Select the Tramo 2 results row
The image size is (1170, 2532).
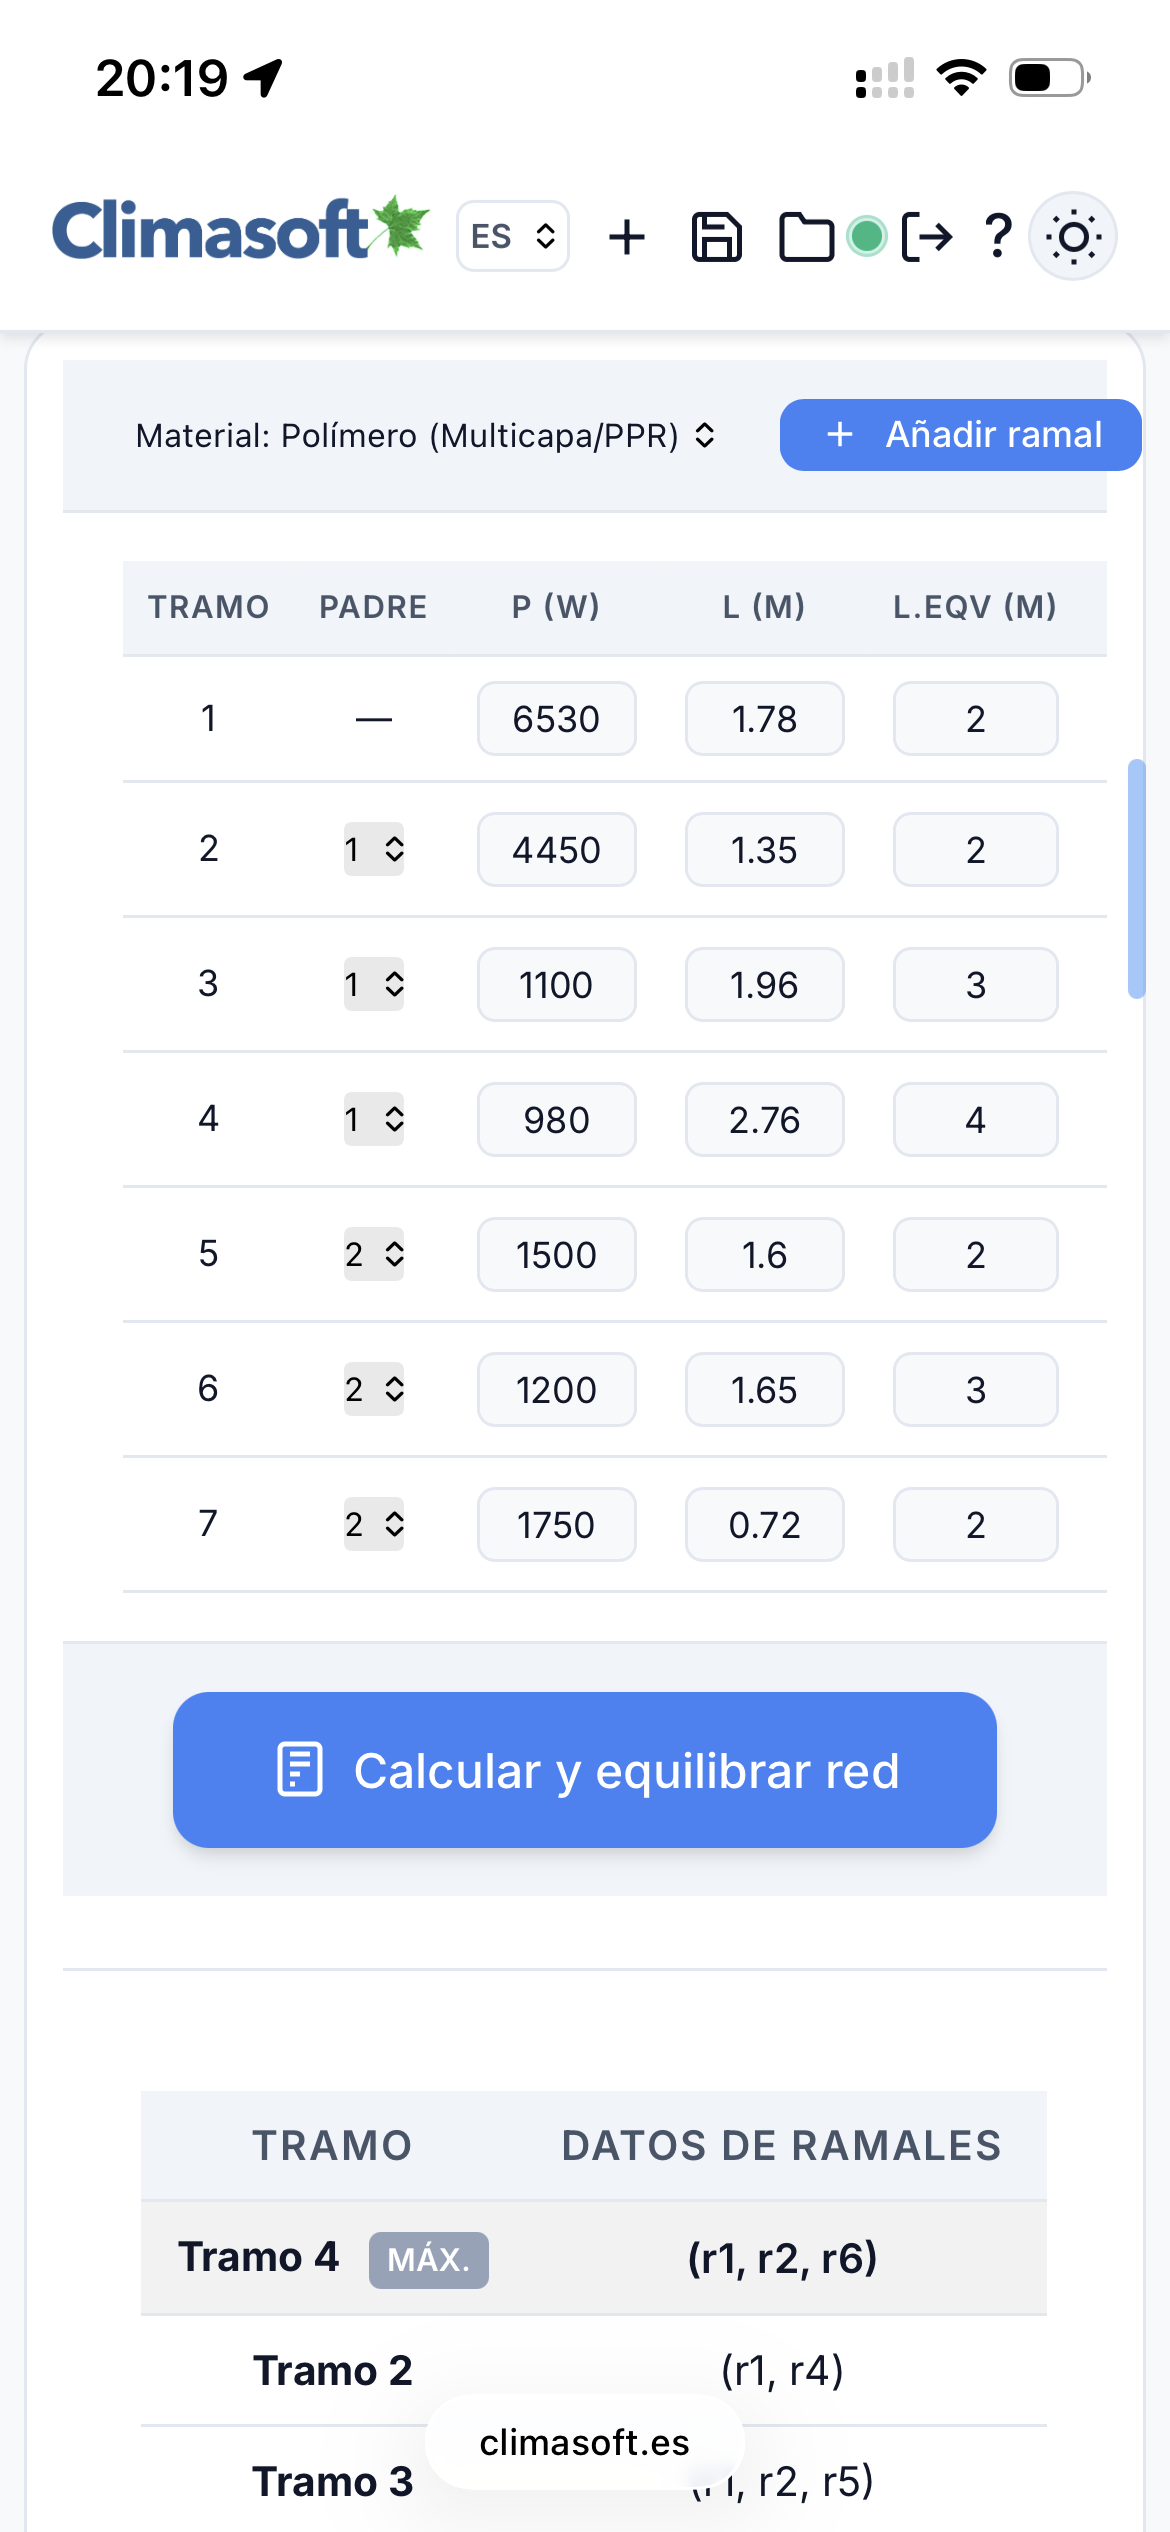[593, 2370]
